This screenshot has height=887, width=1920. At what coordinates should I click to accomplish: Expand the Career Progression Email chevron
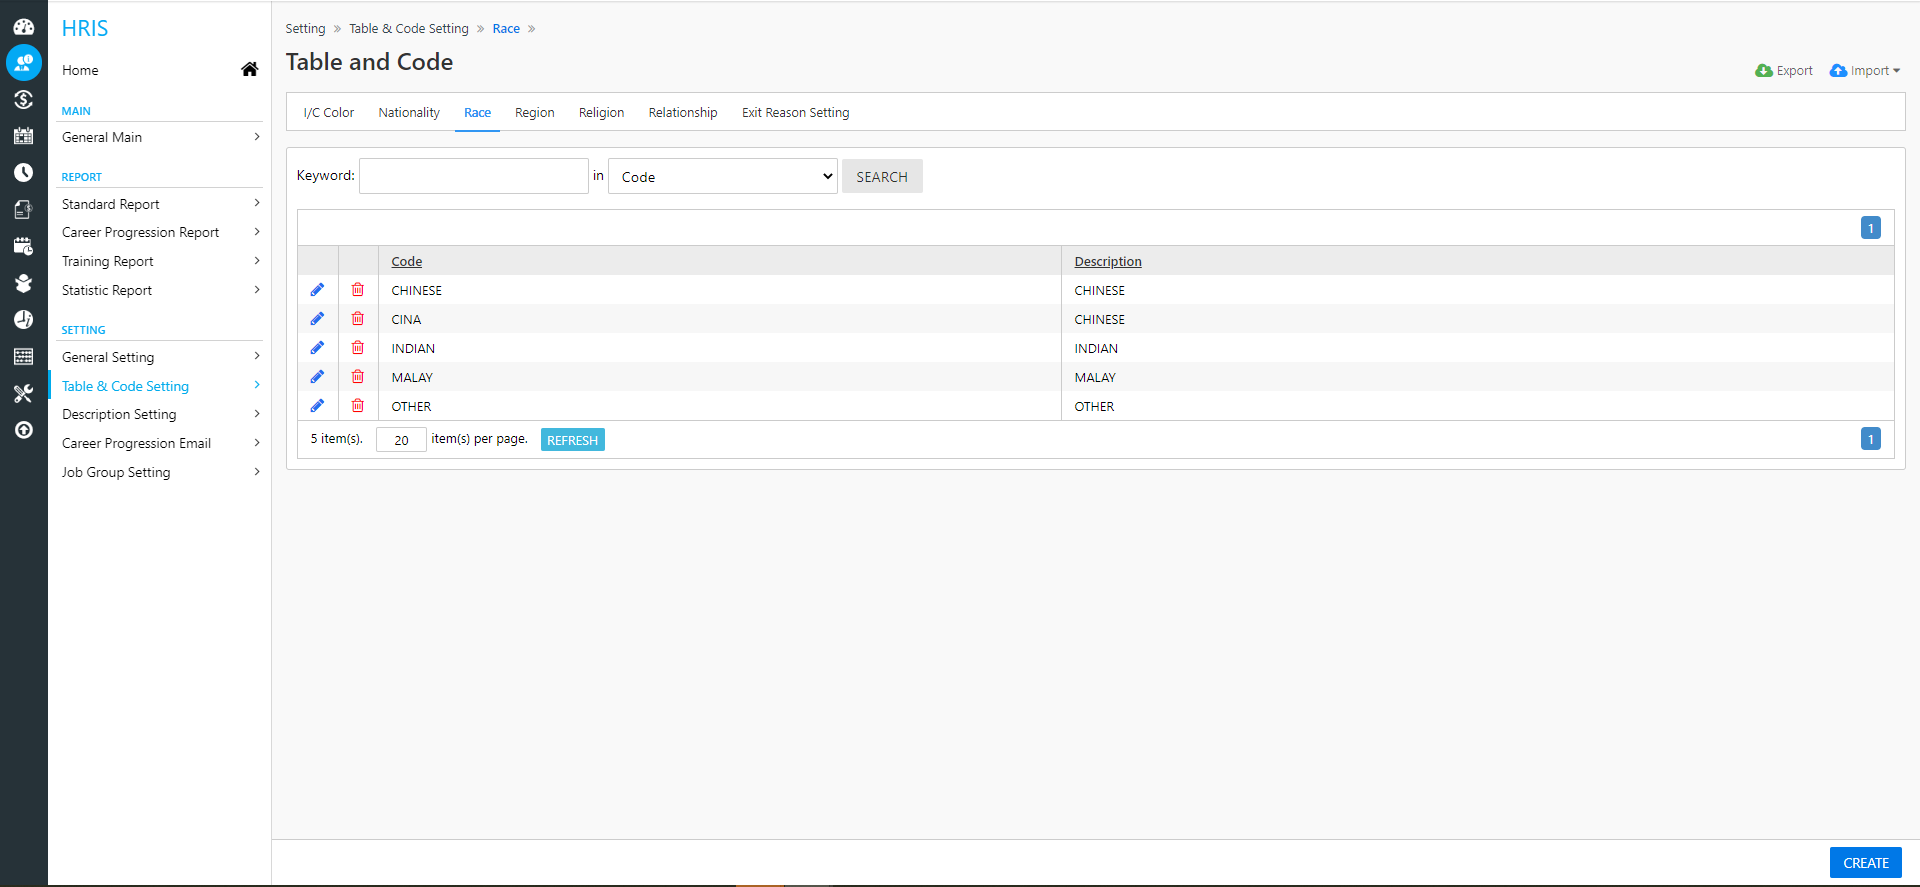click(x=257, y=442)
